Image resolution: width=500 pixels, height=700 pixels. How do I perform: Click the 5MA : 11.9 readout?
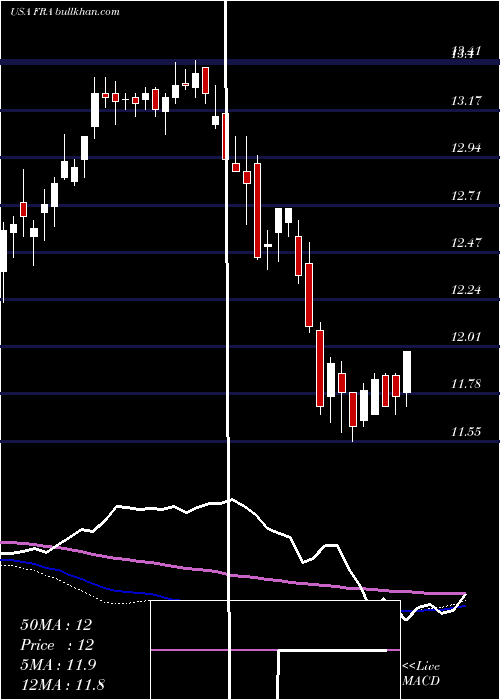tap(58, 665)
